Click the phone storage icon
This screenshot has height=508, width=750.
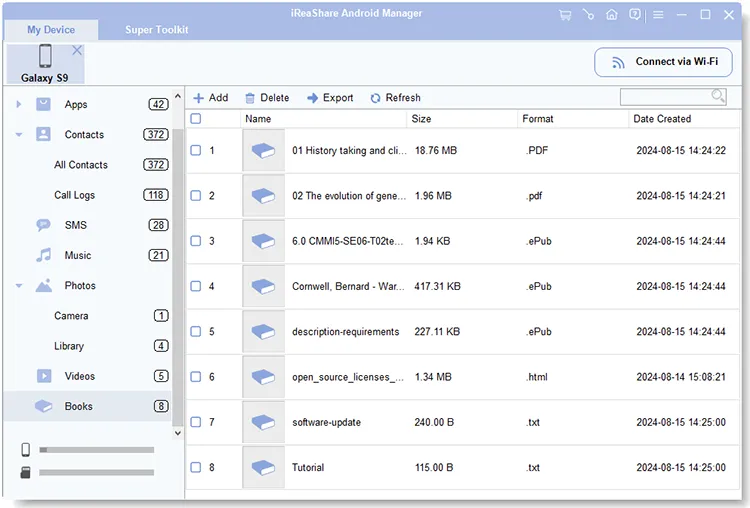[26, 450]
